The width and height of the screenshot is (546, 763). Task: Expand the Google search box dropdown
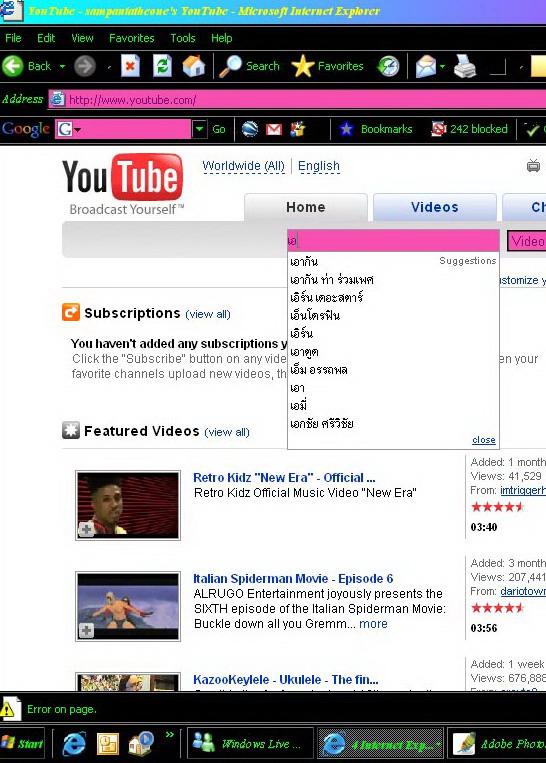click(199, 129)
